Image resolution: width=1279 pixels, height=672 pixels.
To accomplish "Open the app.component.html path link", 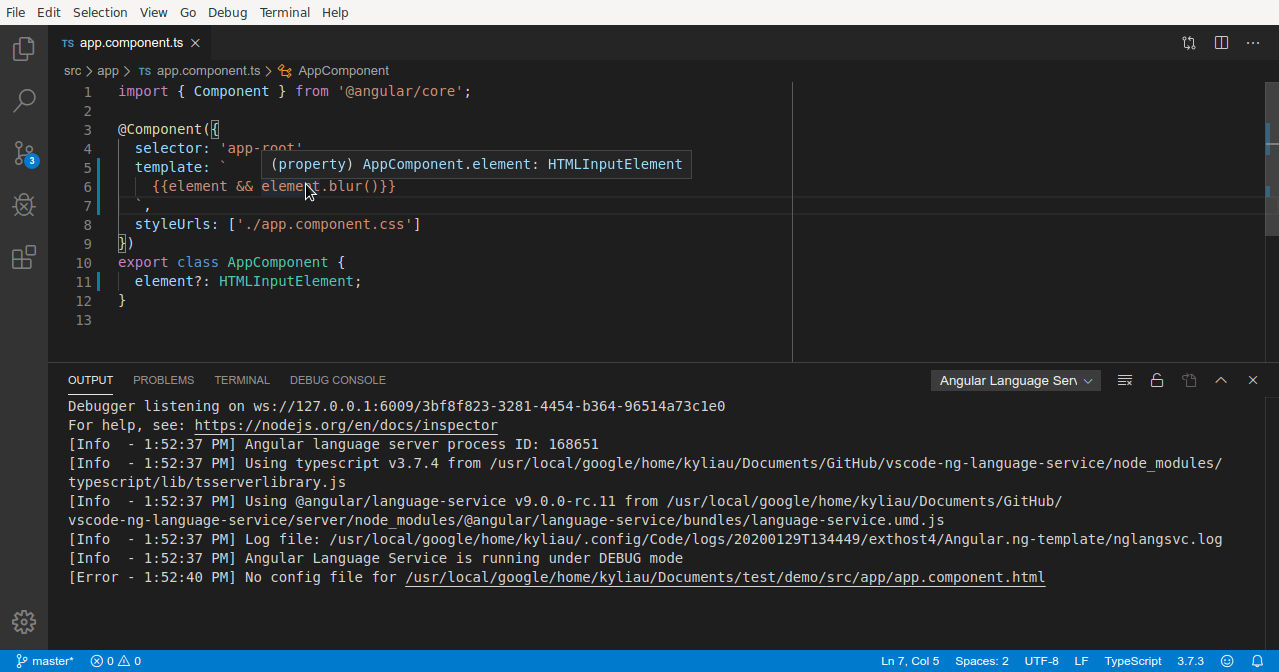I will point(725,577).
